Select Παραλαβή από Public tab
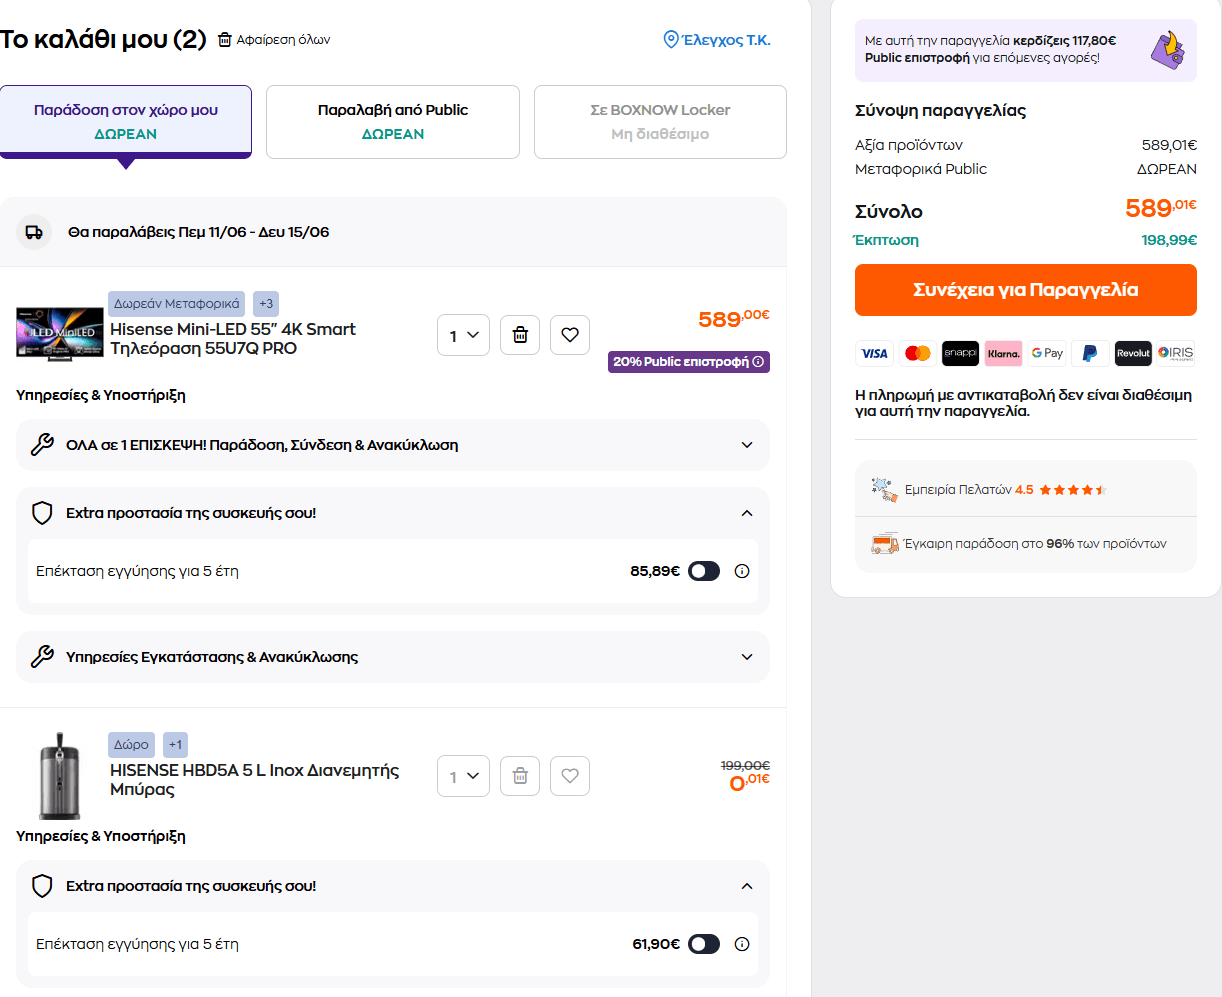 (x=393, y=121)
